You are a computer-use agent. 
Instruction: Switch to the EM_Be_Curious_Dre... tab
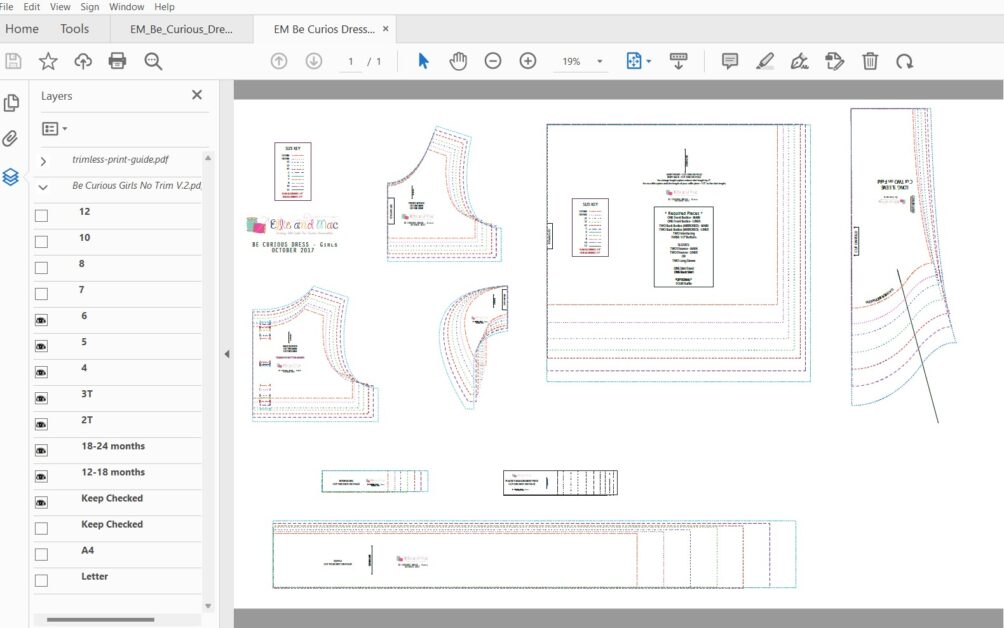click(x=194, y=29)
